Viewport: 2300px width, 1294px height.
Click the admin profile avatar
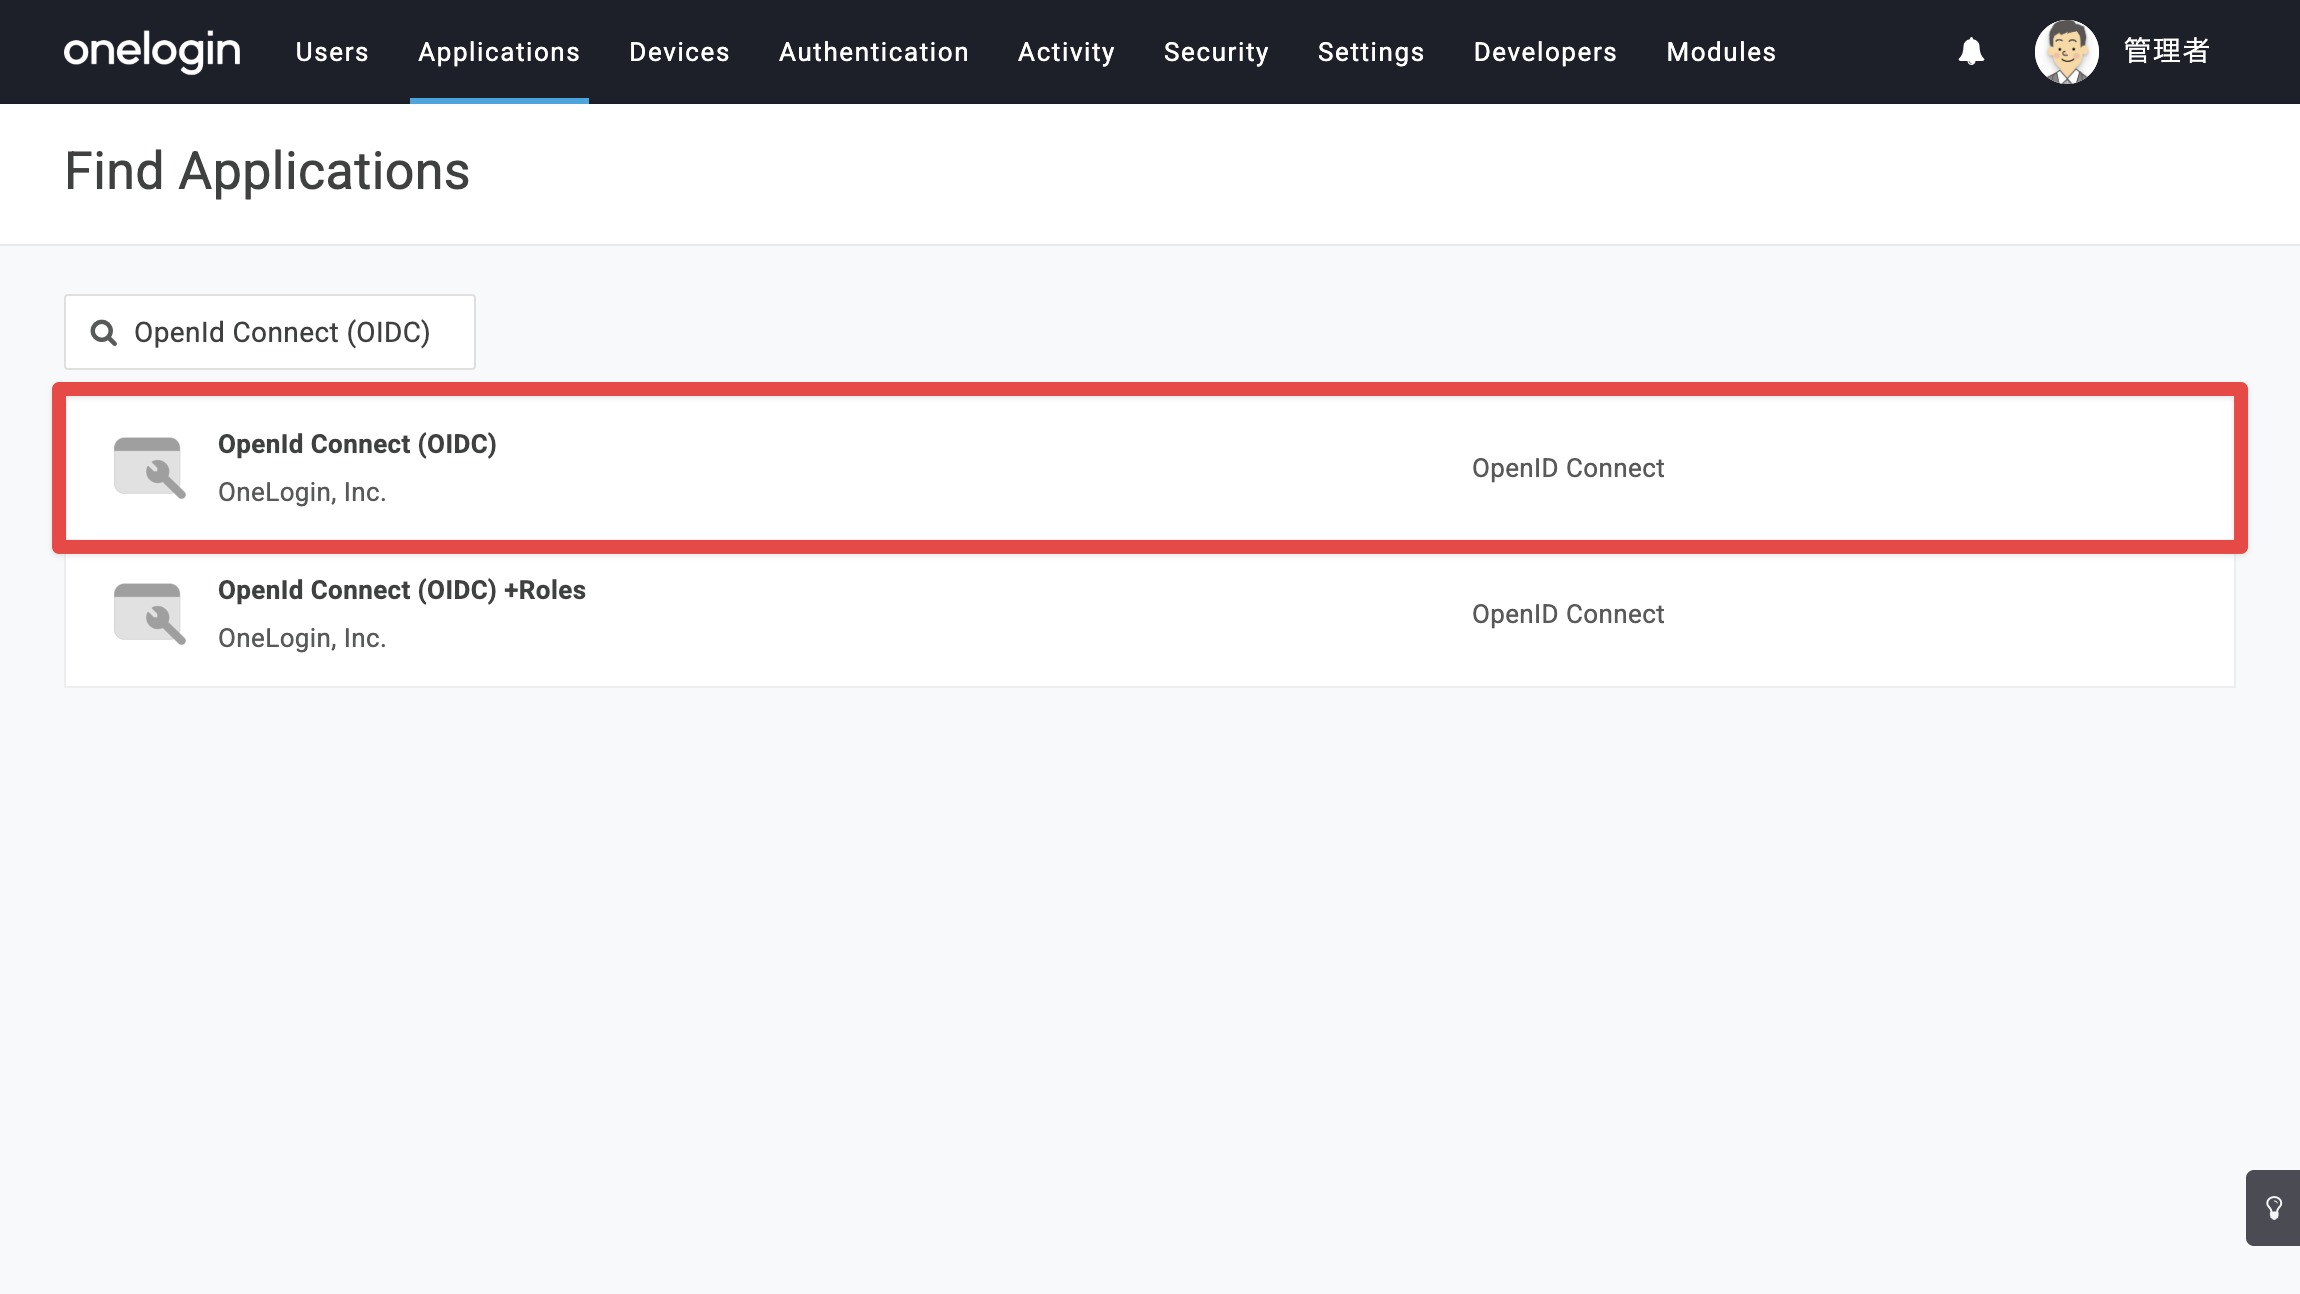(2066, 52)
